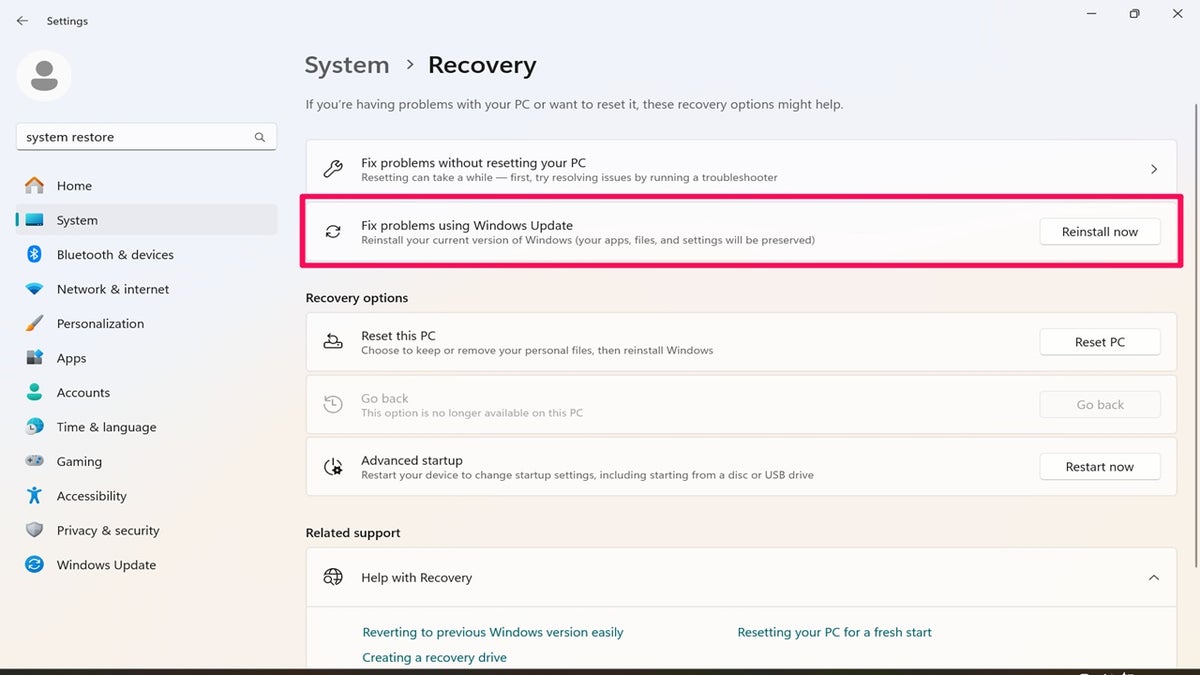Collapse the Help with Recovery section
Image resolution: width=1200 pixels, height=675 pixels.
coord(1153,578)
